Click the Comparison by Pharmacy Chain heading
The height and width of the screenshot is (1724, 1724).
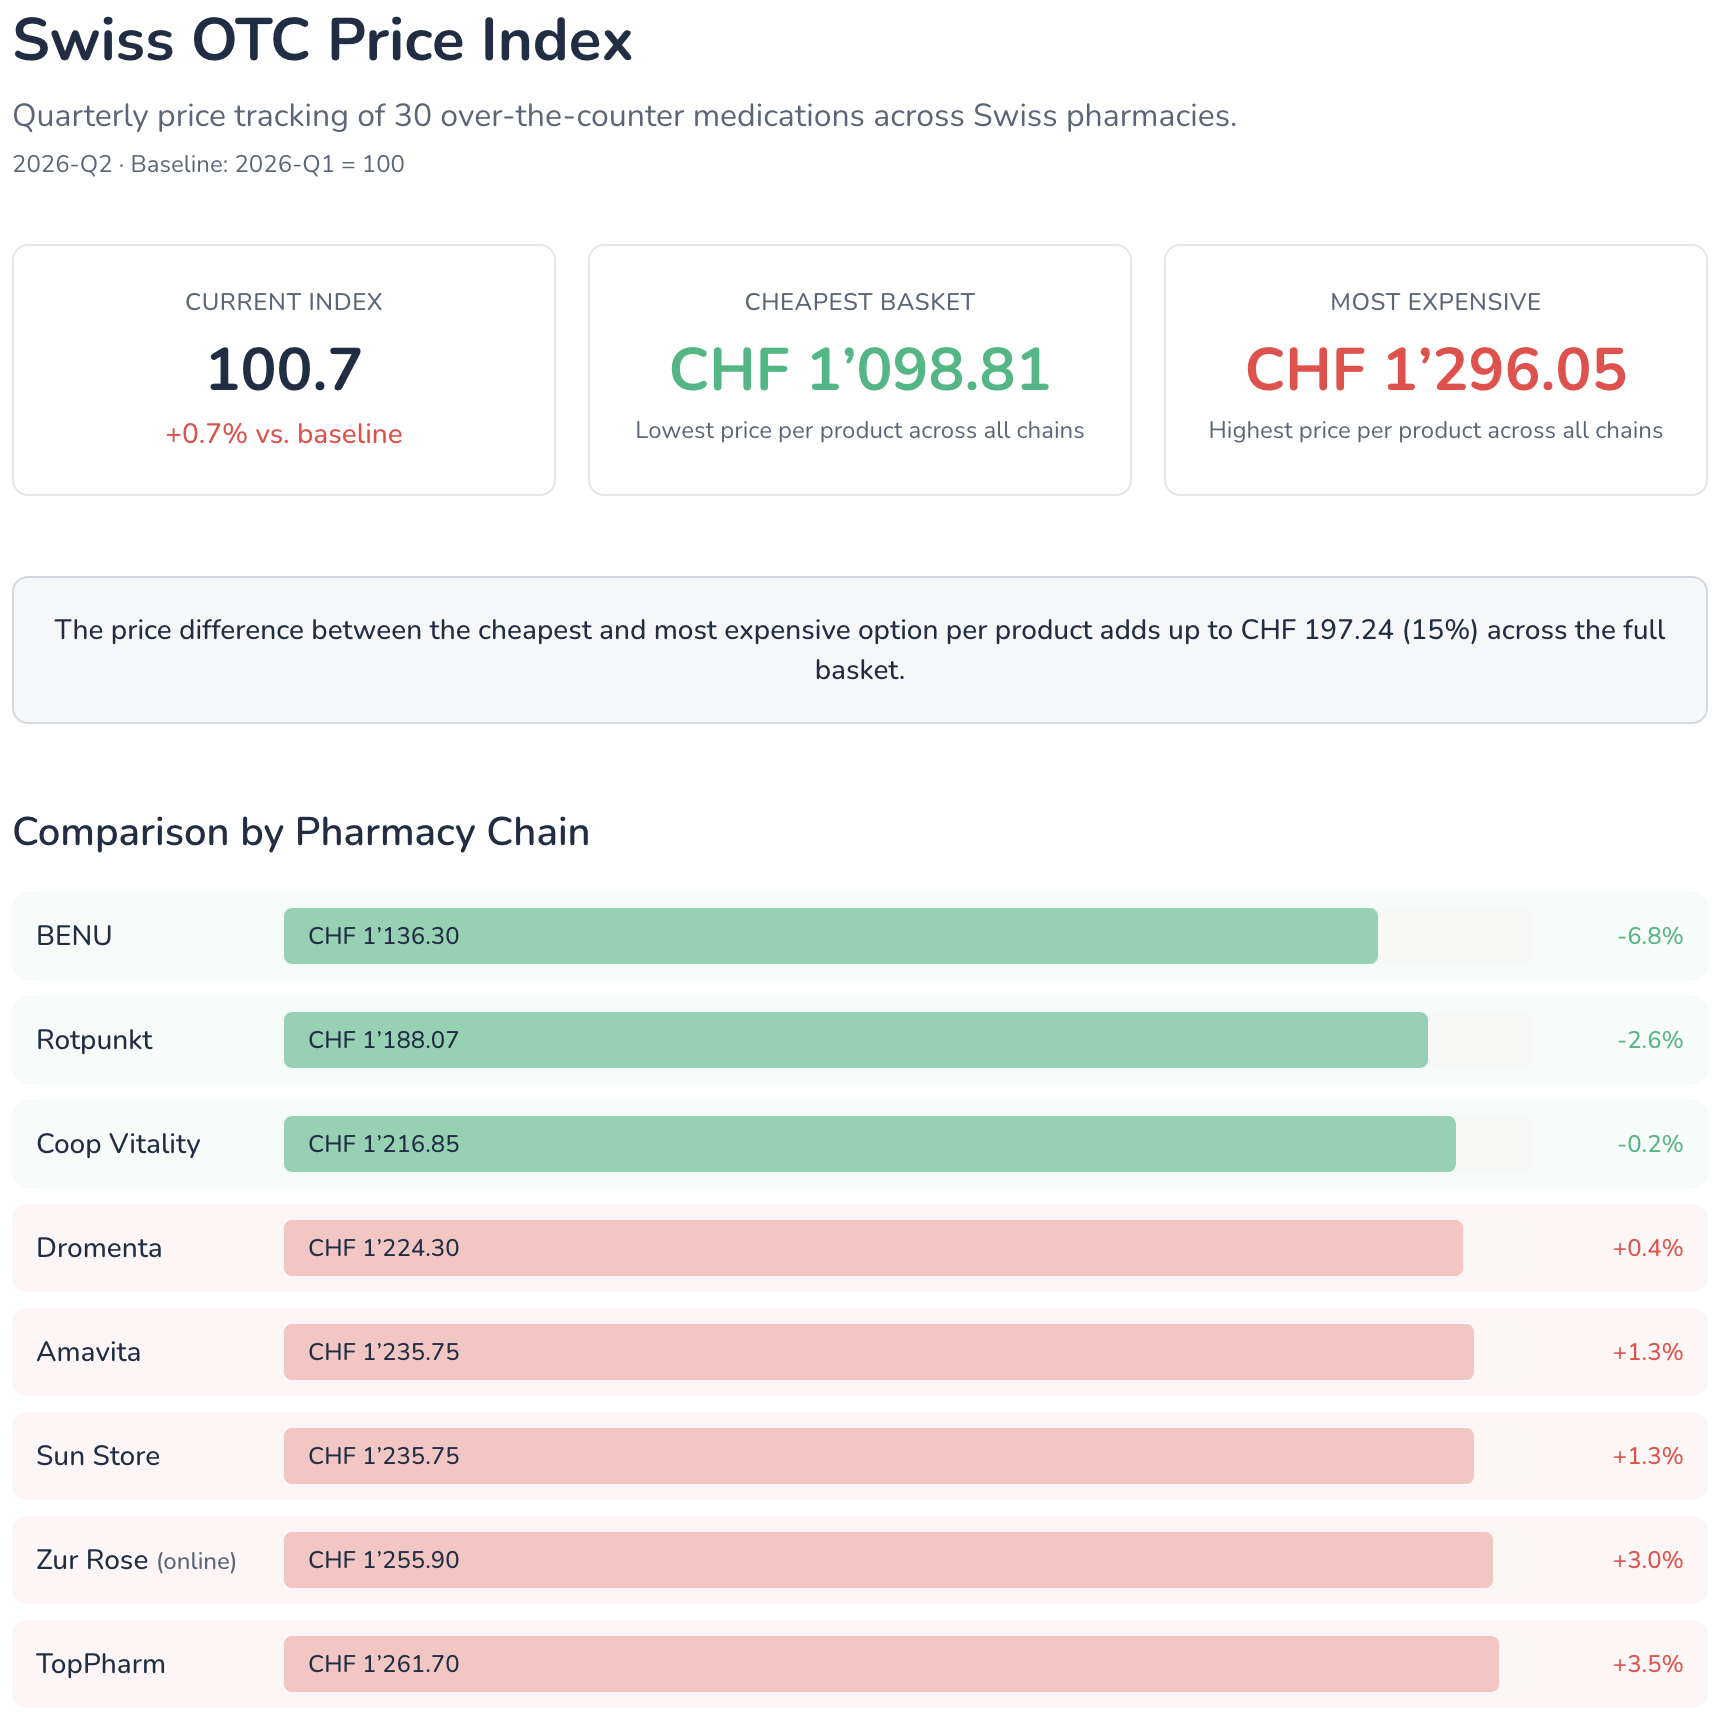pos(301,832)
